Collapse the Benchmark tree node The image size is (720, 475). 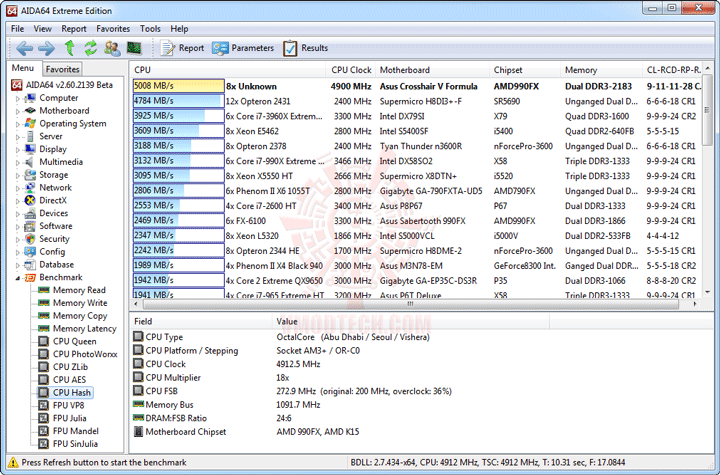18,278
